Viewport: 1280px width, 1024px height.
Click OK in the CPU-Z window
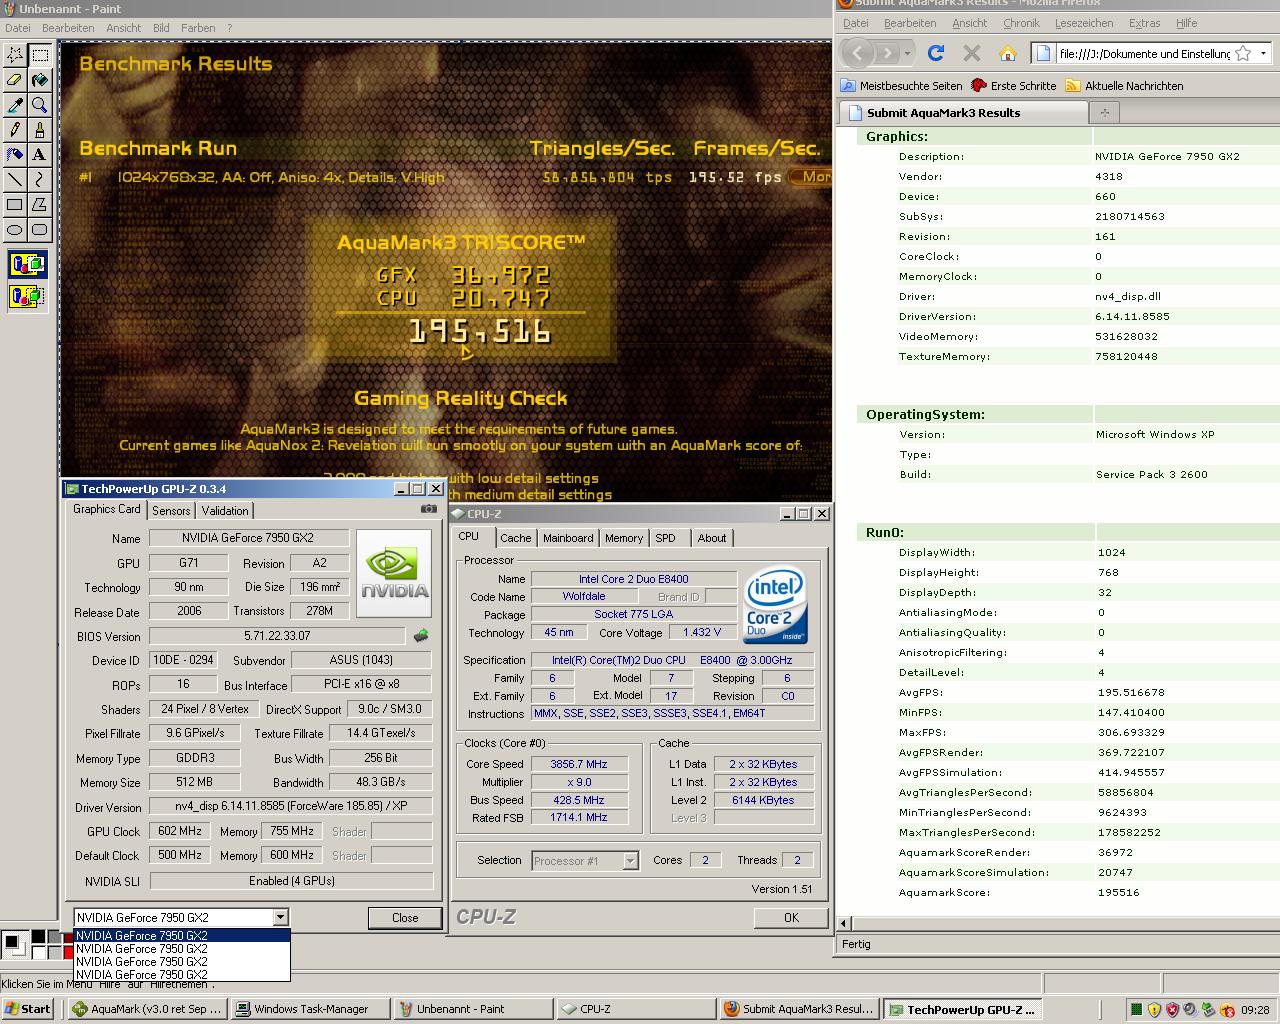[791, 918]
